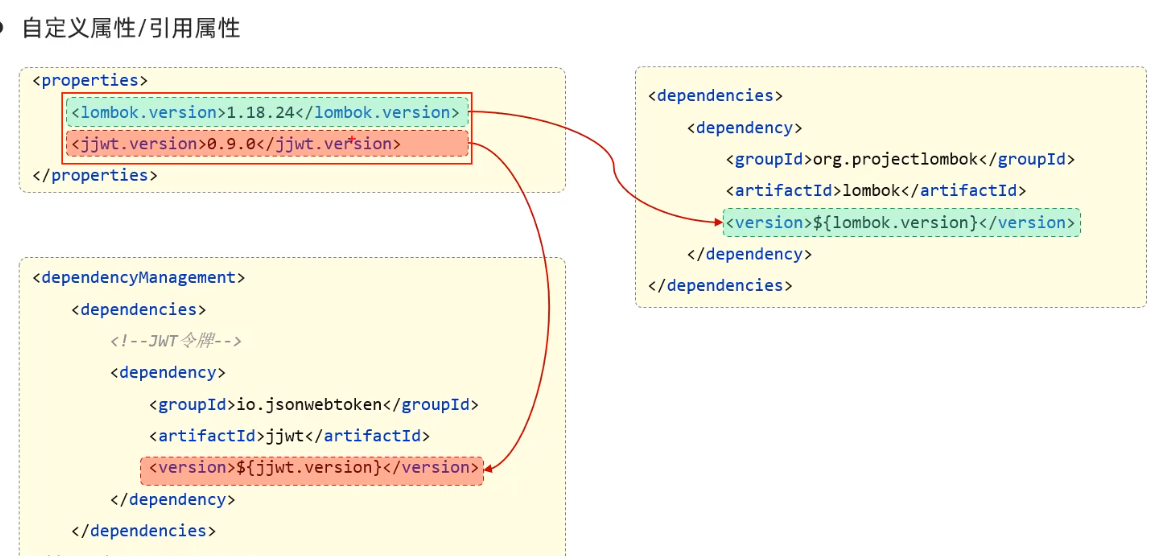Select the green lombok.version 1.18.24 line

tap(266, 112)
